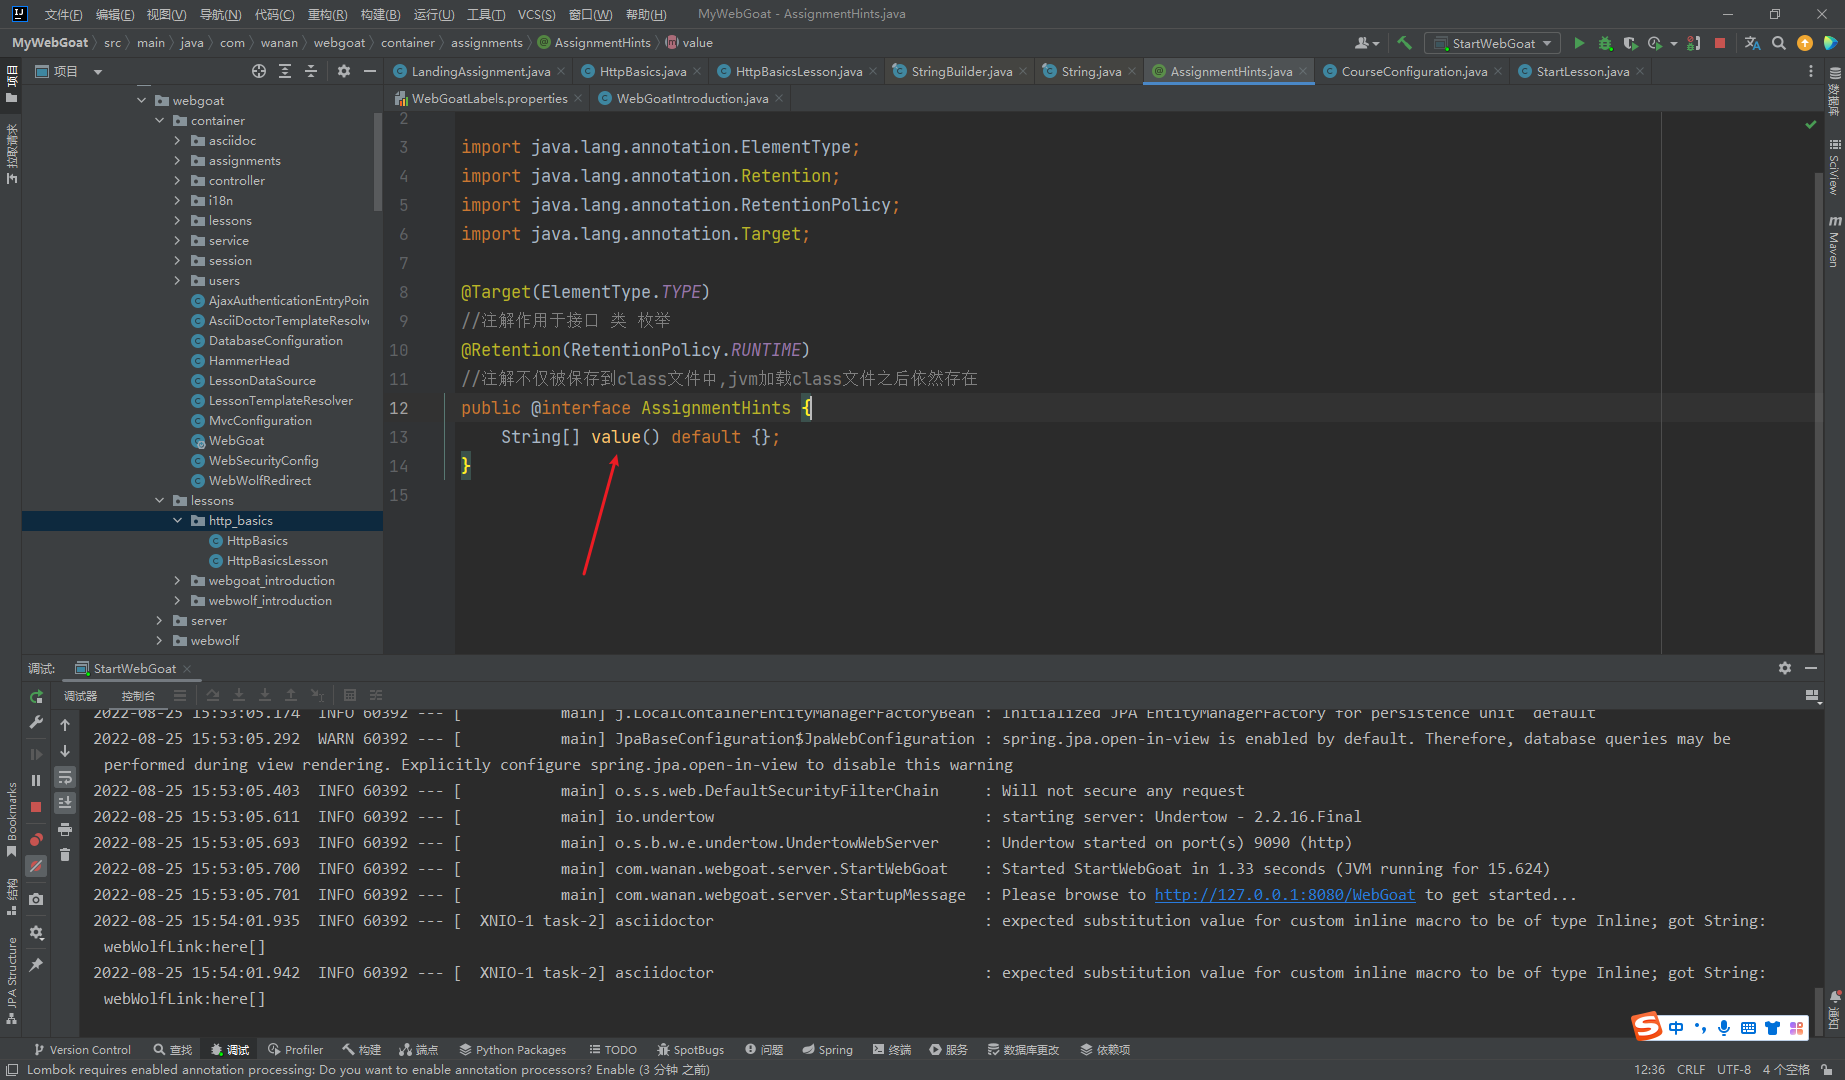The width and height of the screenshot is (1845, 1080).
Task: Switch to the HttpBasics.java tab
Action: [x=642, y=71]
